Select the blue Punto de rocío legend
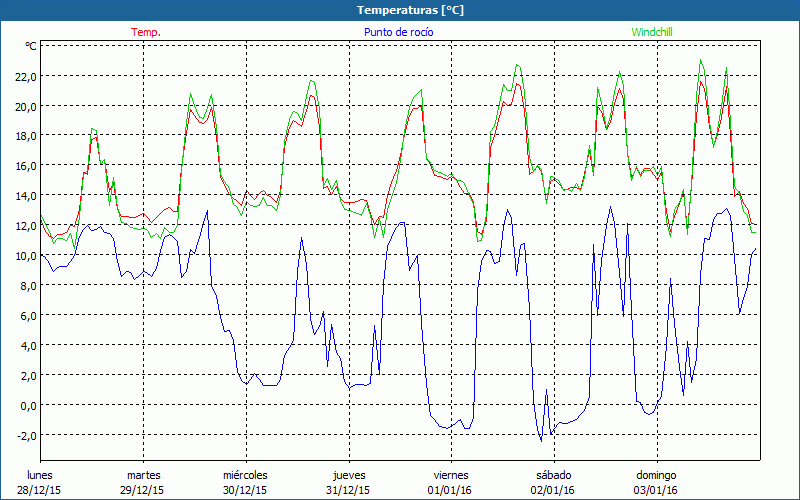The height and width of the screenshot is (500, 800). point(398,32)
